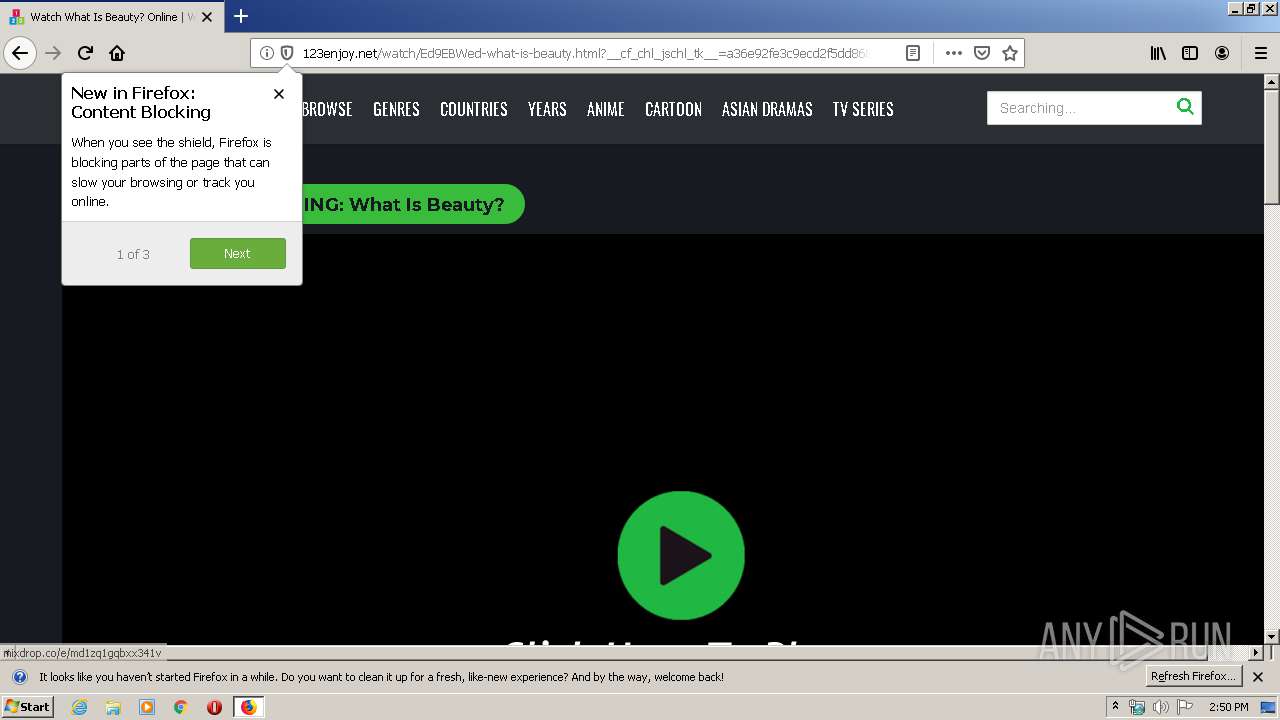This screenshot has width=1280, height=720.
Task: Toggle reader view in address bar
Action: click(x=913, y=53)
